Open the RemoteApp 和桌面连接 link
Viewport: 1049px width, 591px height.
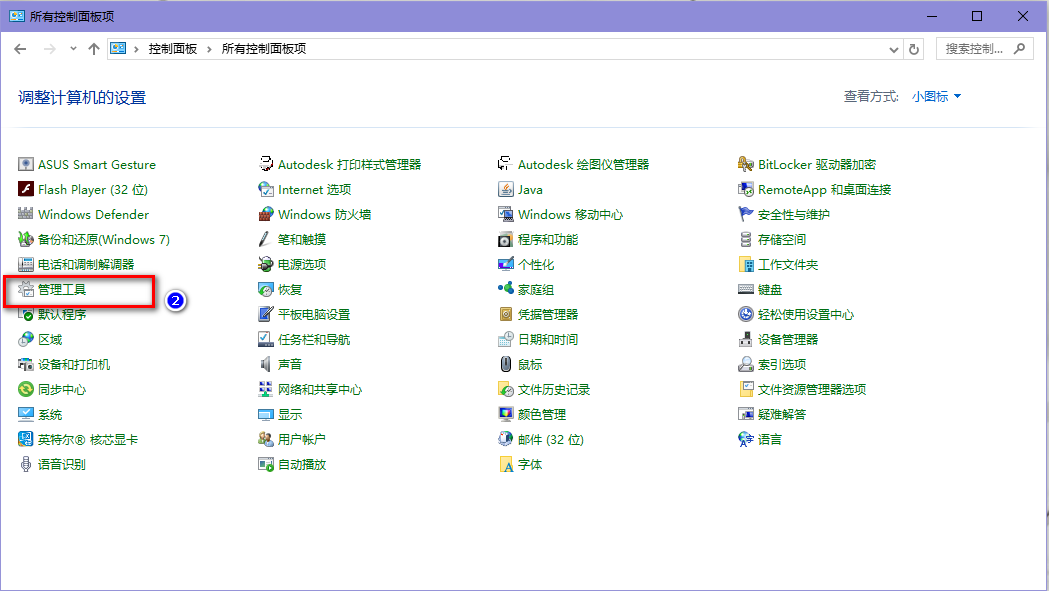[824, 189]
